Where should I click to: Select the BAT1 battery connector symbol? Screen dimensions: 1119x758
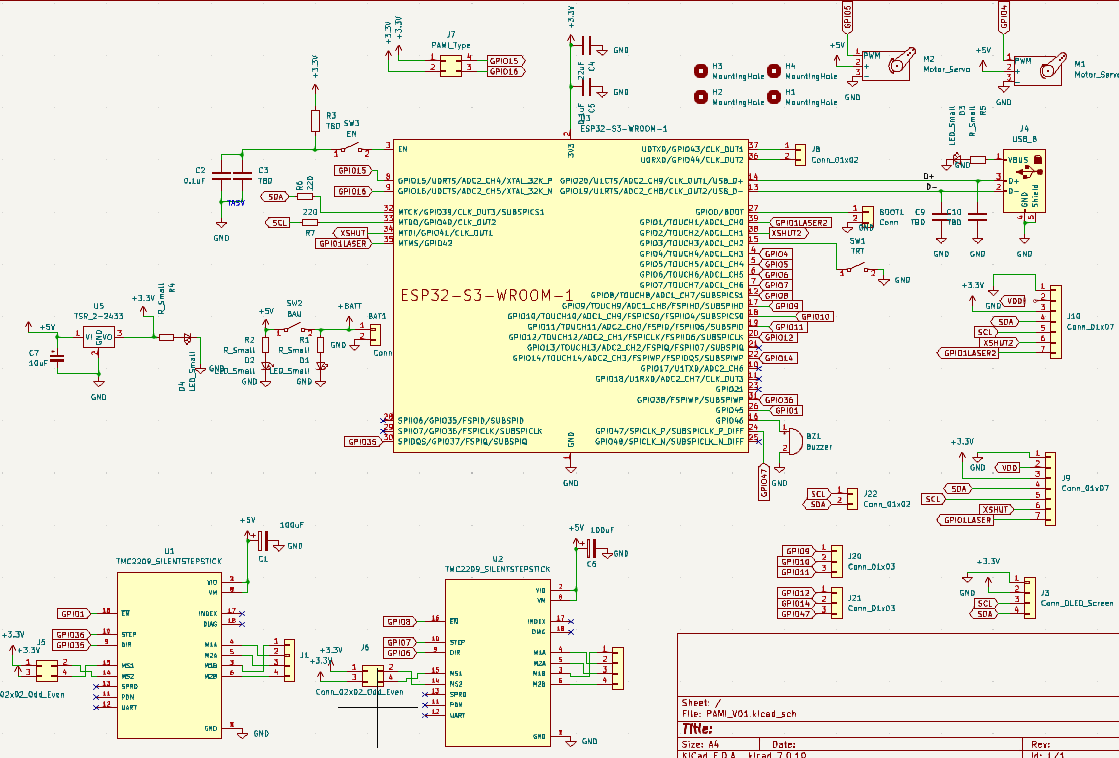point(375,335)
